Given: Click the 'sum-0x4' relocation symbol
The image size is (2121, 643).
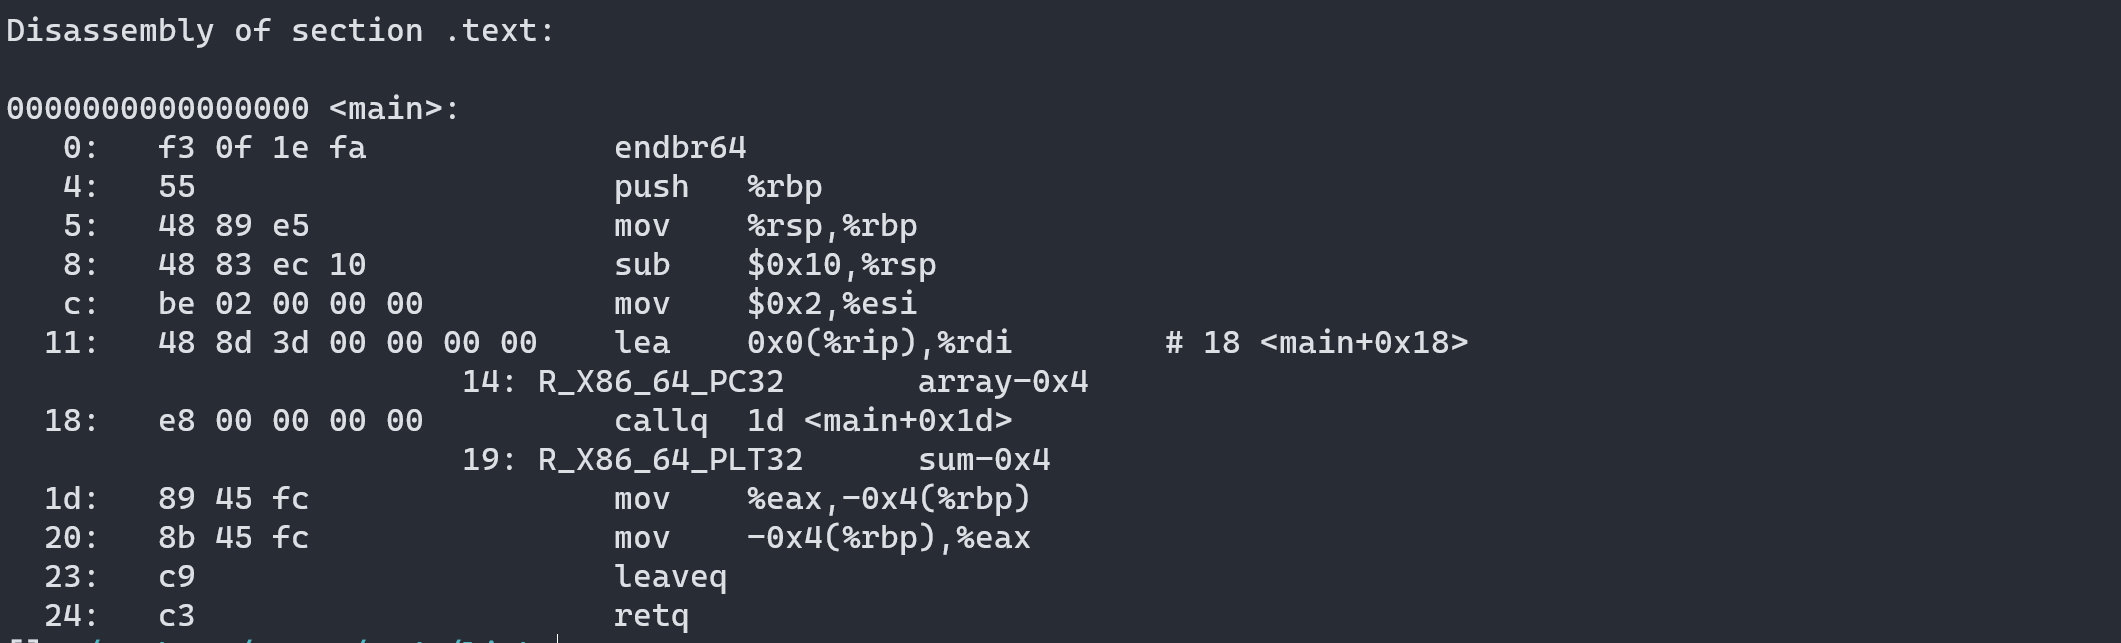Looking at the screenshot, I should (x=984, y=460).
